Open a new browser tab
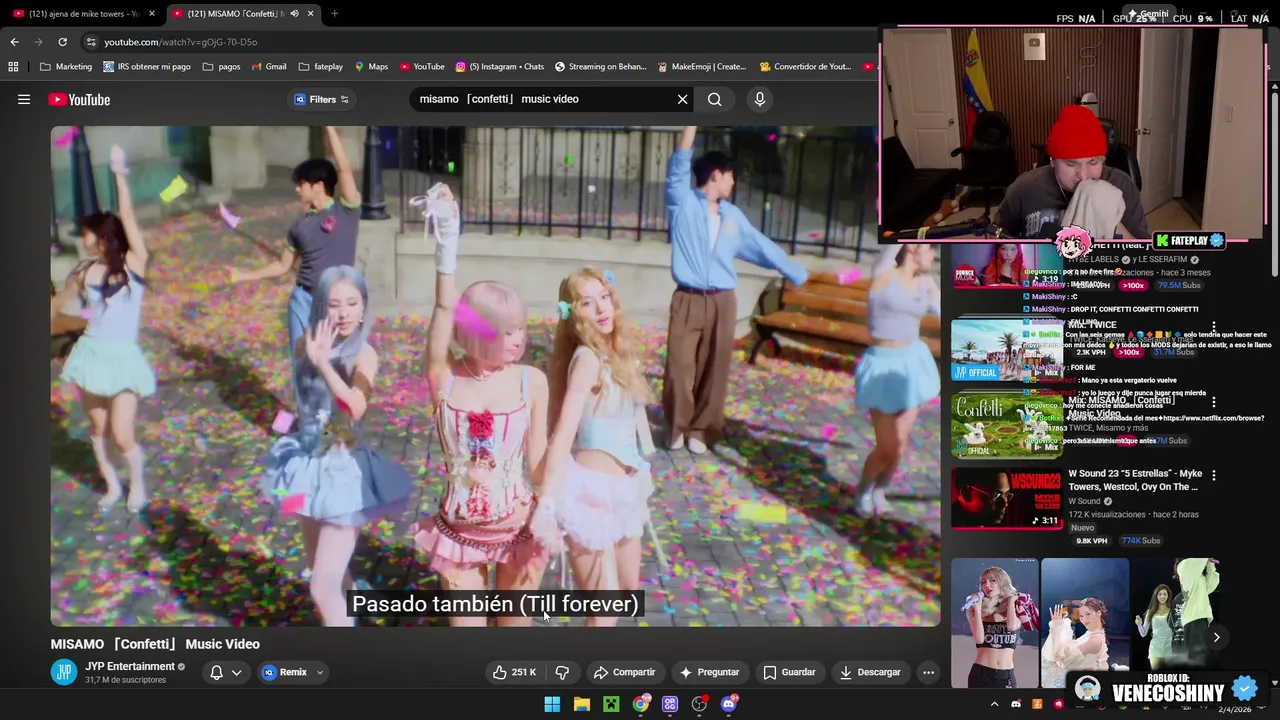Screen dimensions: 1280x720 (334, 14)
